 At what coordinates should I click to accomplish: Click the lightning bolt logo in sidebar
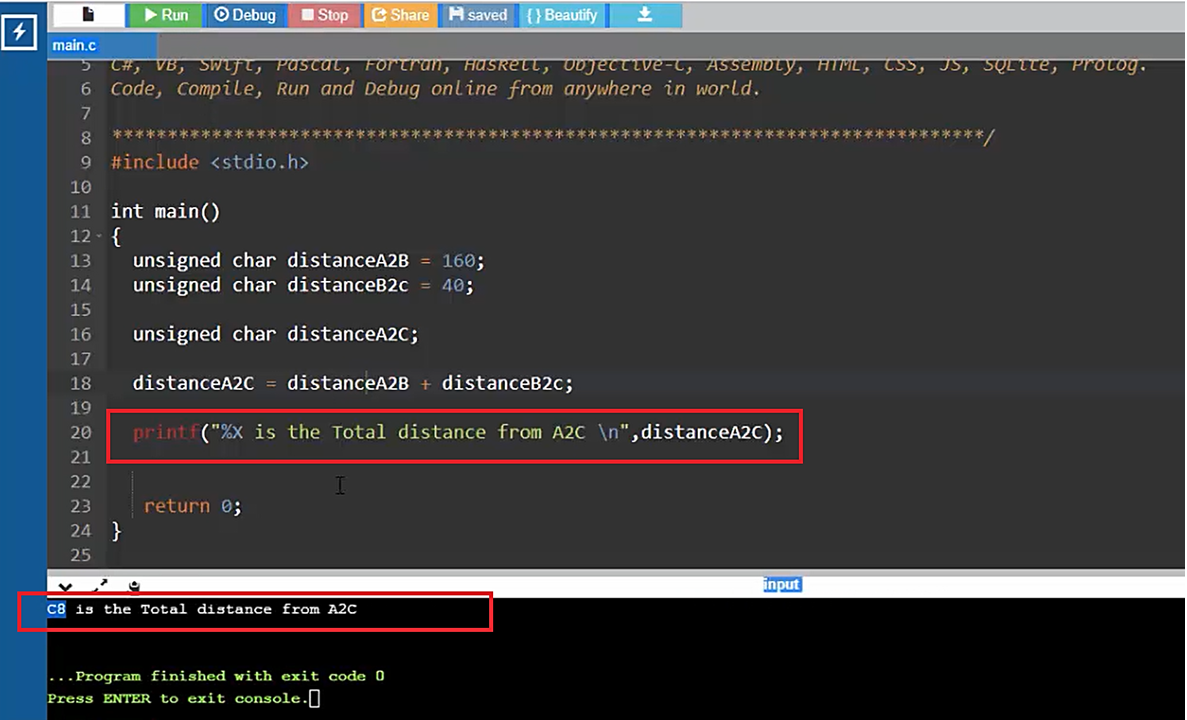coord(19,33)
